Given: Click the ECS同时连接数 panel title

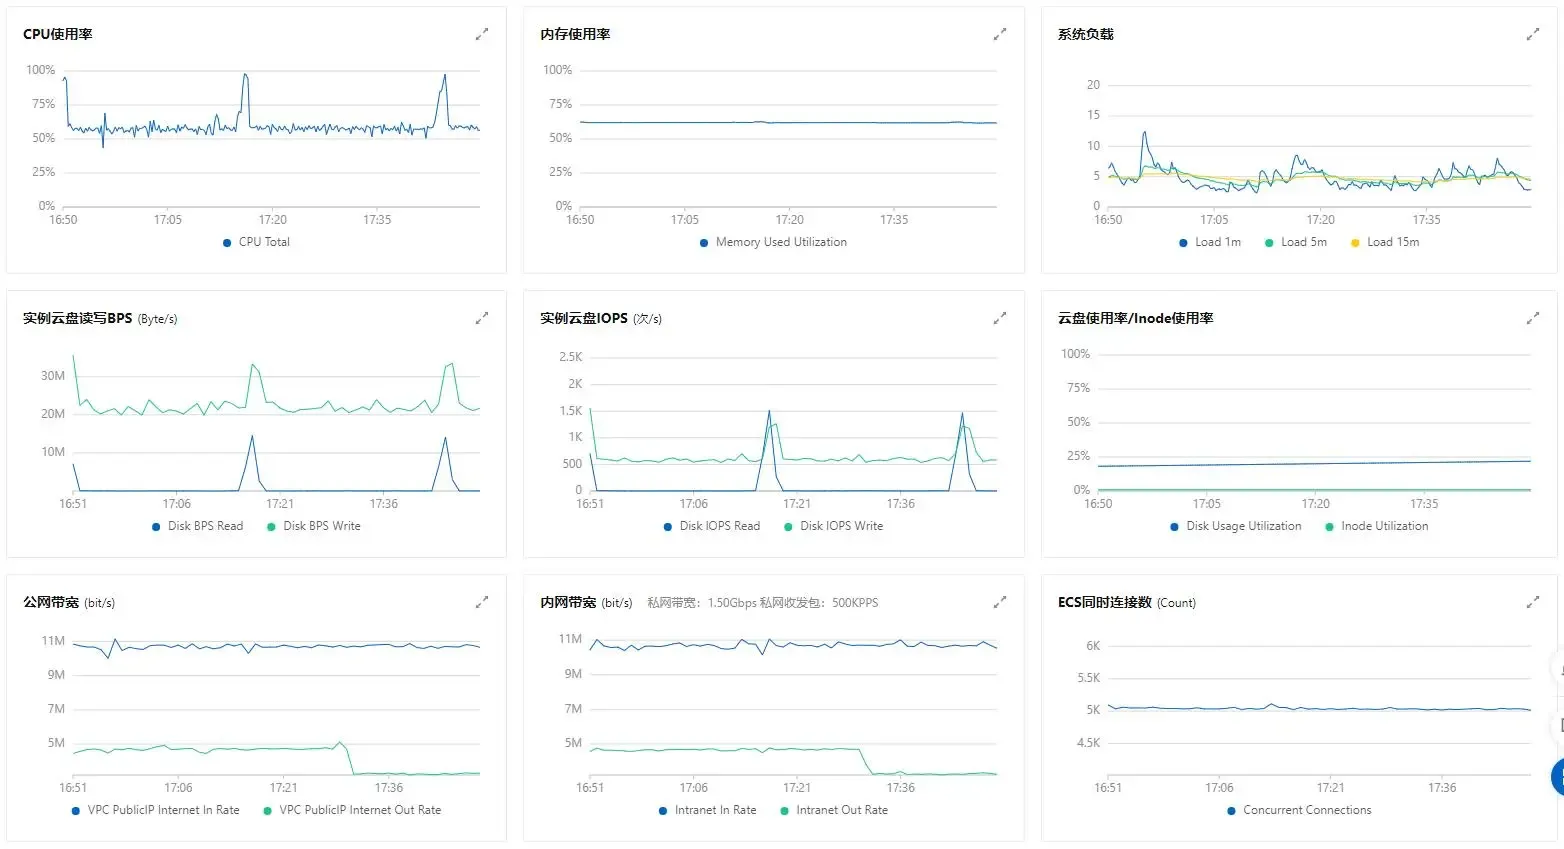Looking at the screenshot, I should 1105,602.
